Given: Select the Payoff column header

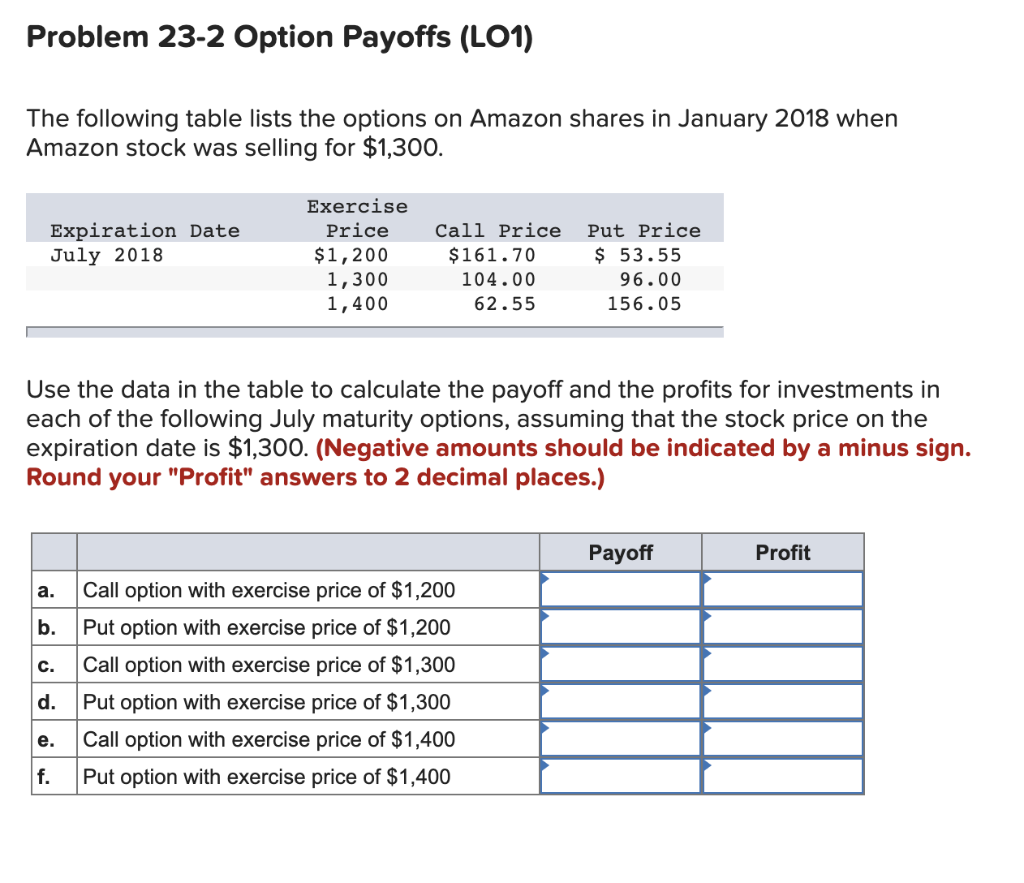Looking at the screenshot, I should tap(620, 552).
